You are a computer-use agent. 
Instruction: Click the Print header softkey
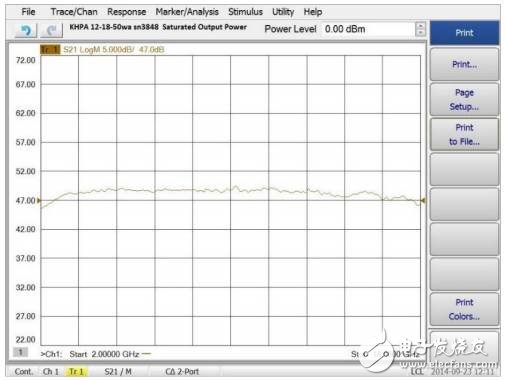coord(465,33)
